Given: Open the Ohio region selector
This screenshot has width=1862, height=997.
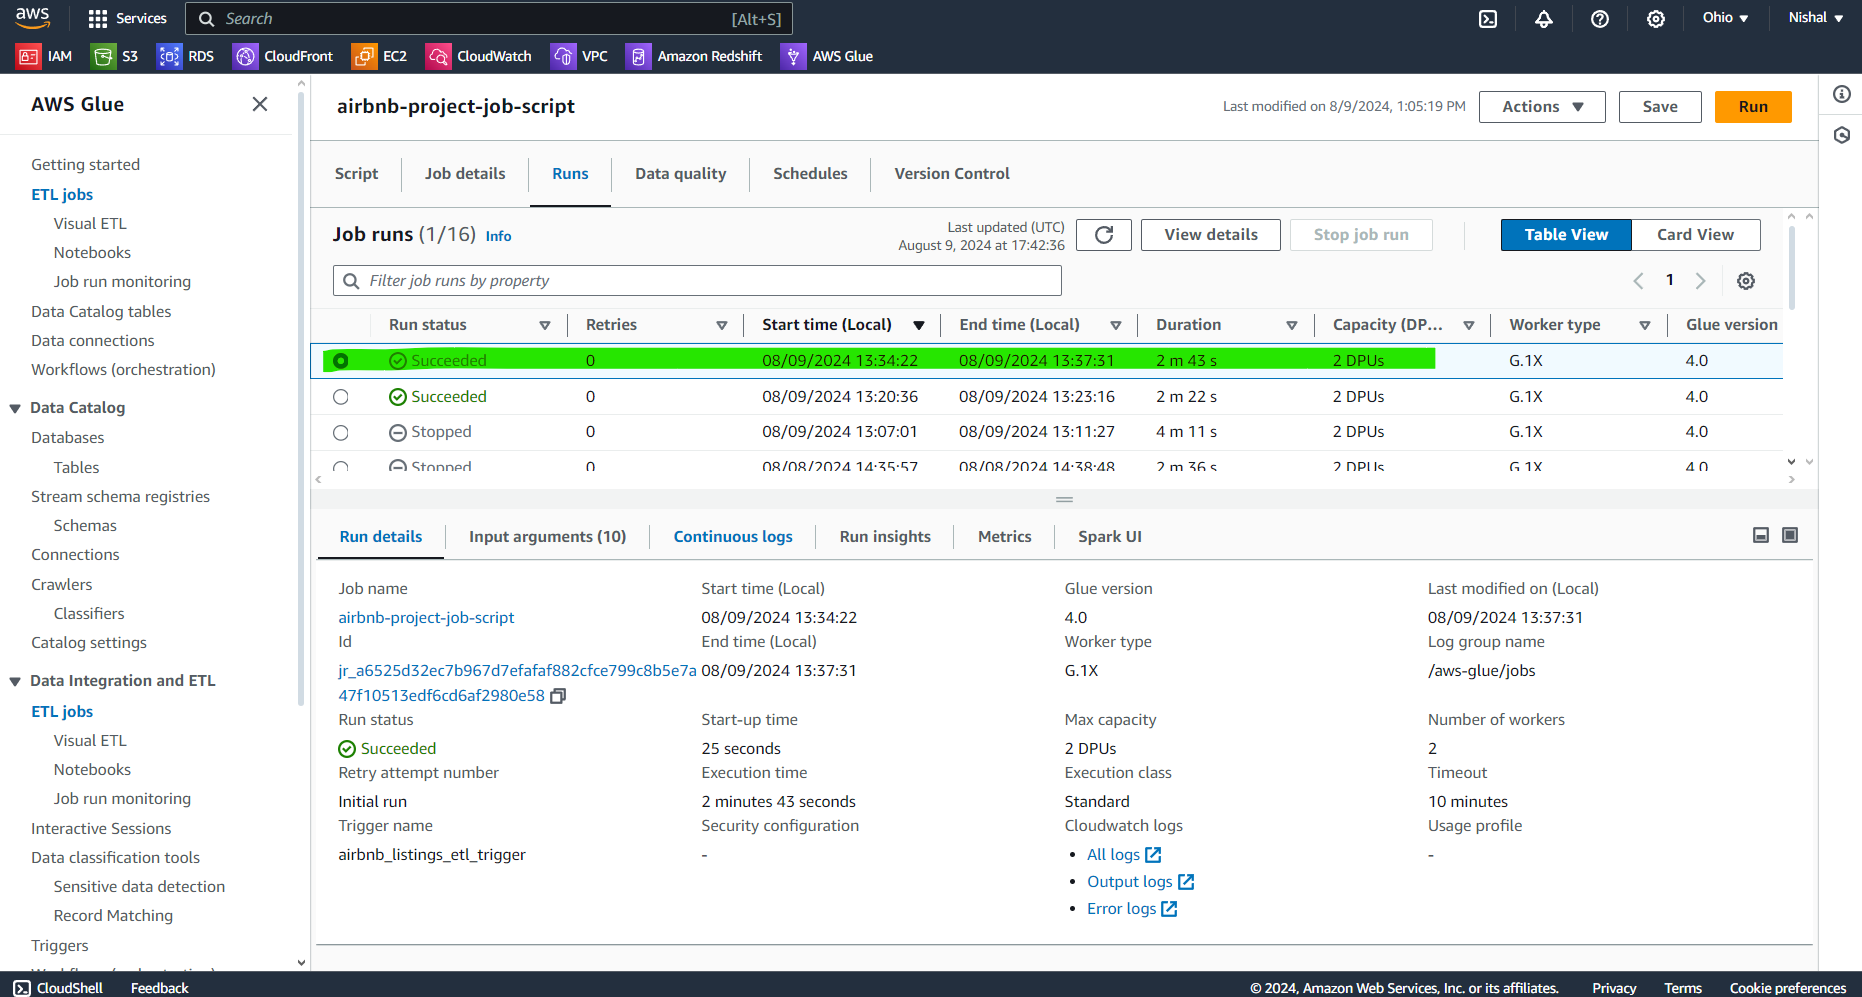Looking at the screenshot, I should click(x=1726, y=18).
